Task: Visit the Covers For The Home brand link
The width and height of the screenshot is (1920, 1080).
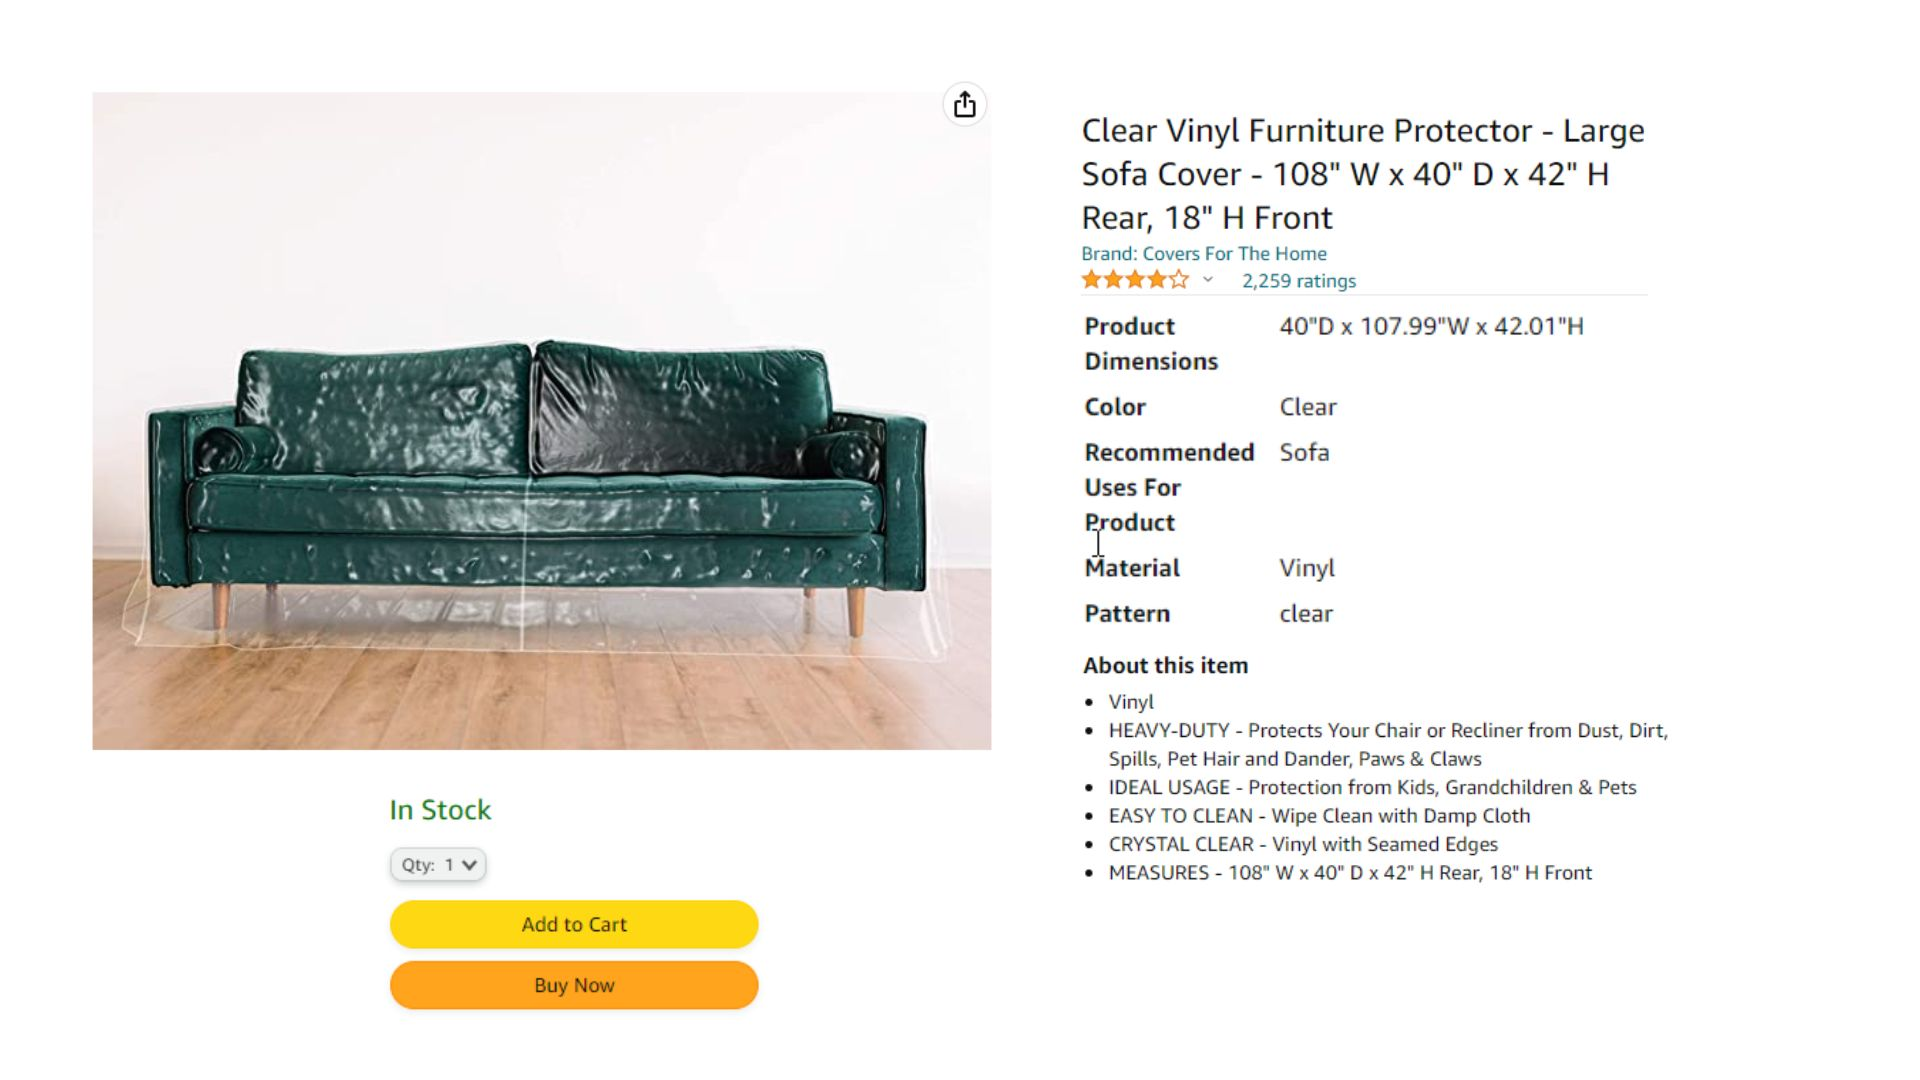Action: 1204,254
